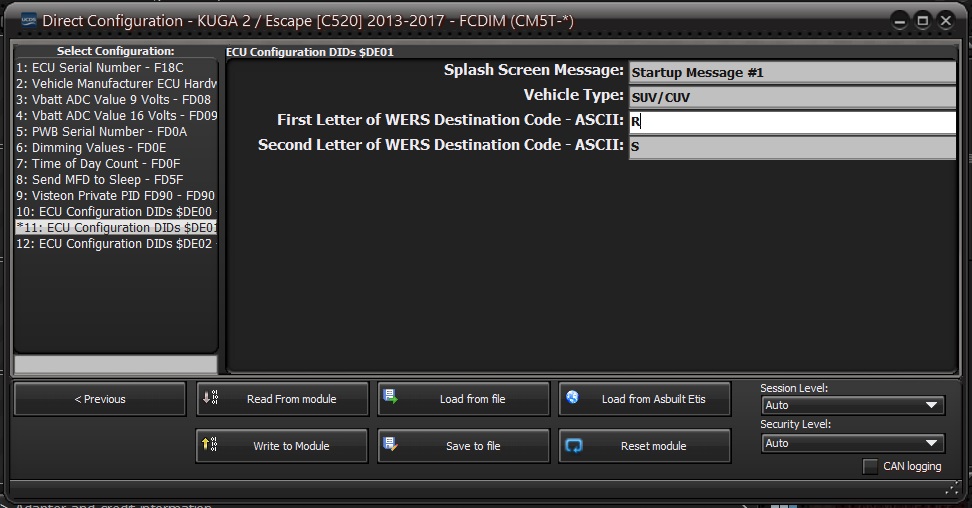Click the Read From module icon

[x=210, y=397]
